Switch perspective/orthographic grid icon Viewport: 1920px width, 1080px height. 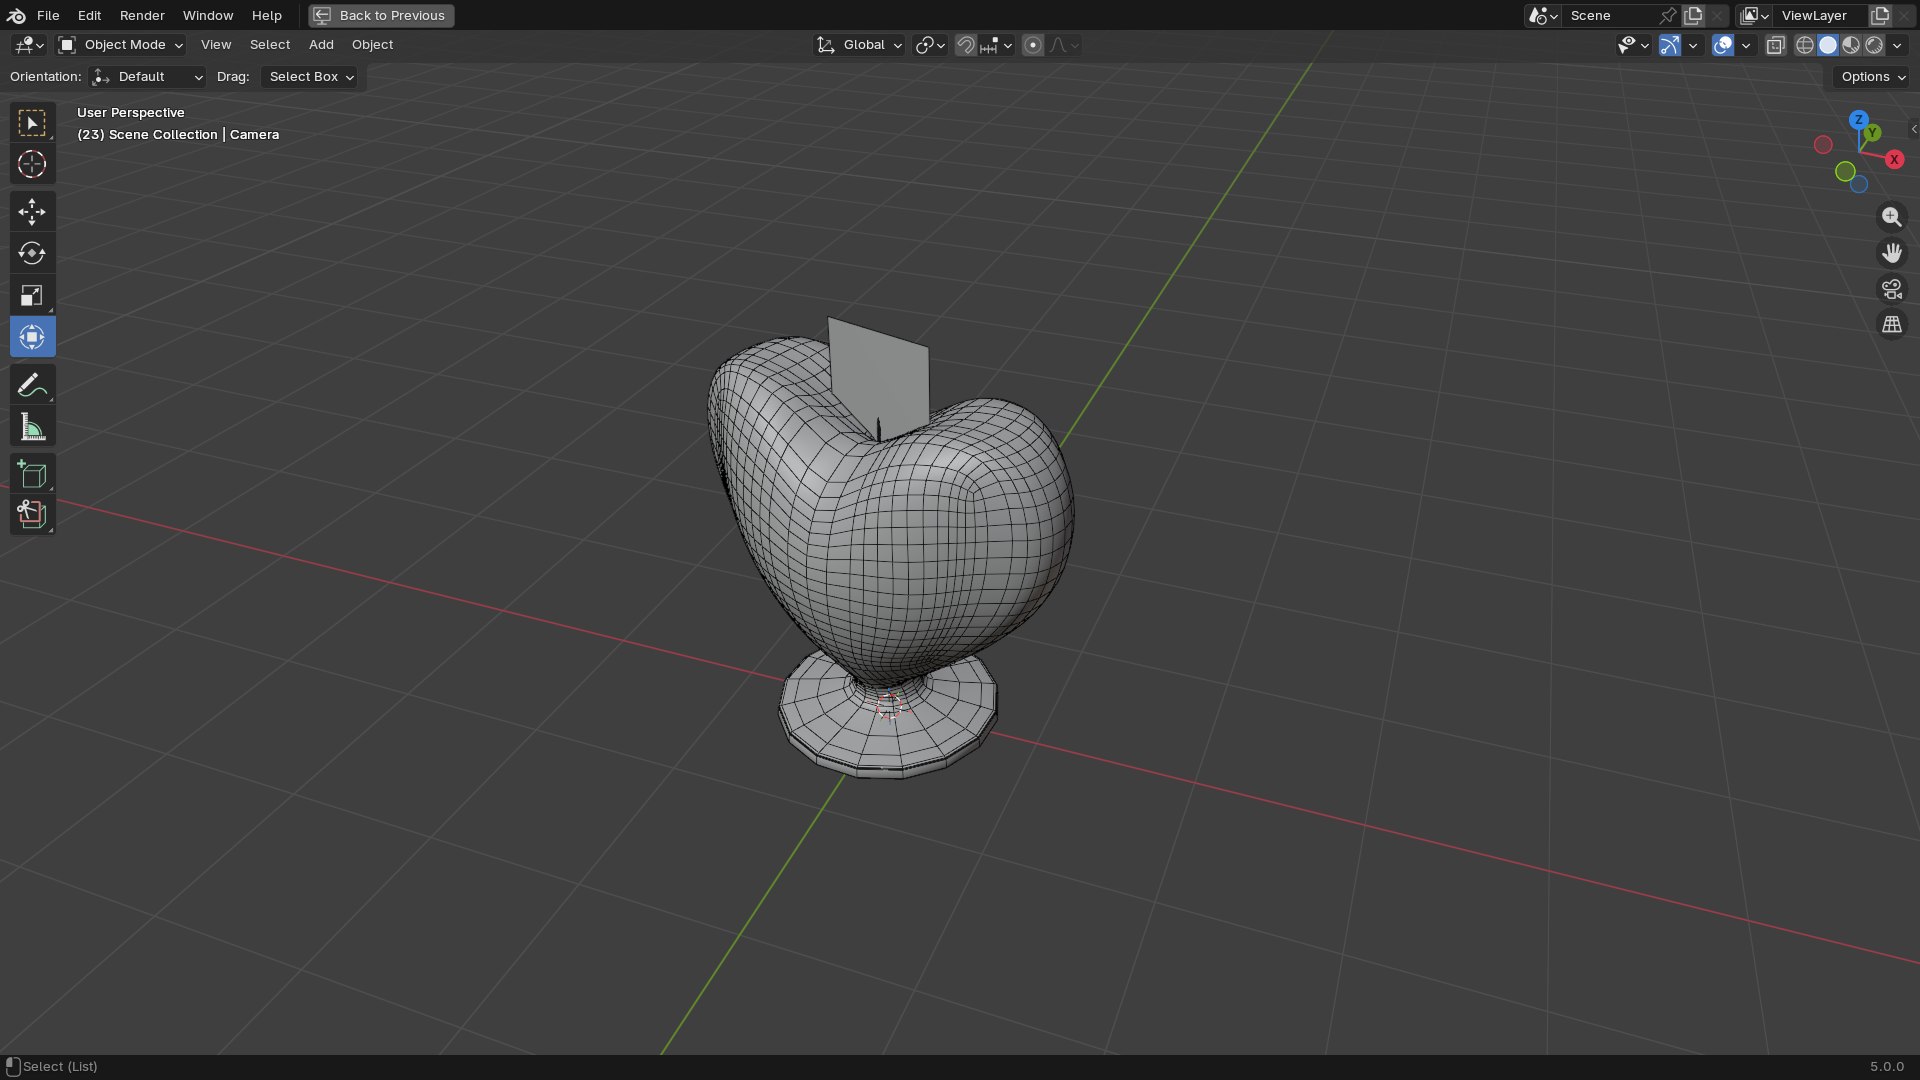click(x=1891, y=325)
